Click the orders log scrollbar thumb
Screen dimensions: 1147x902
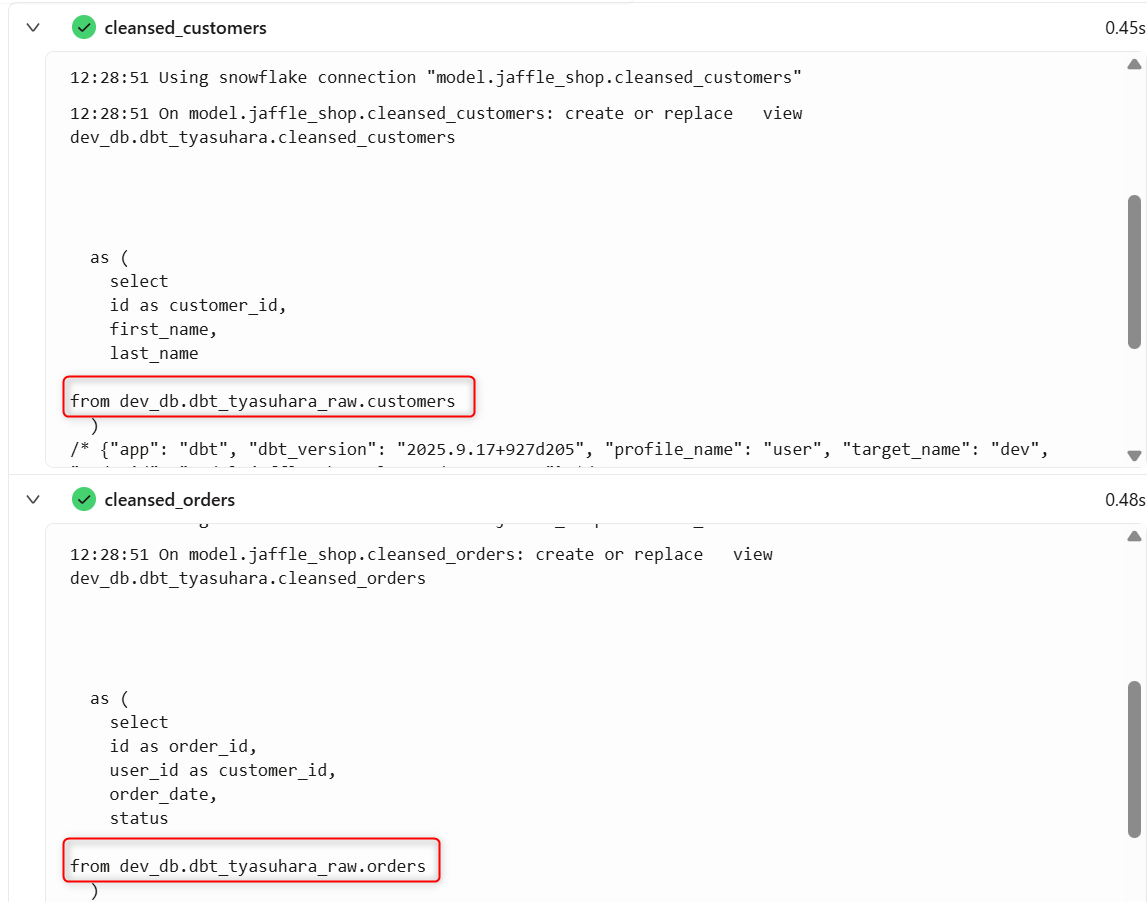1135,759
